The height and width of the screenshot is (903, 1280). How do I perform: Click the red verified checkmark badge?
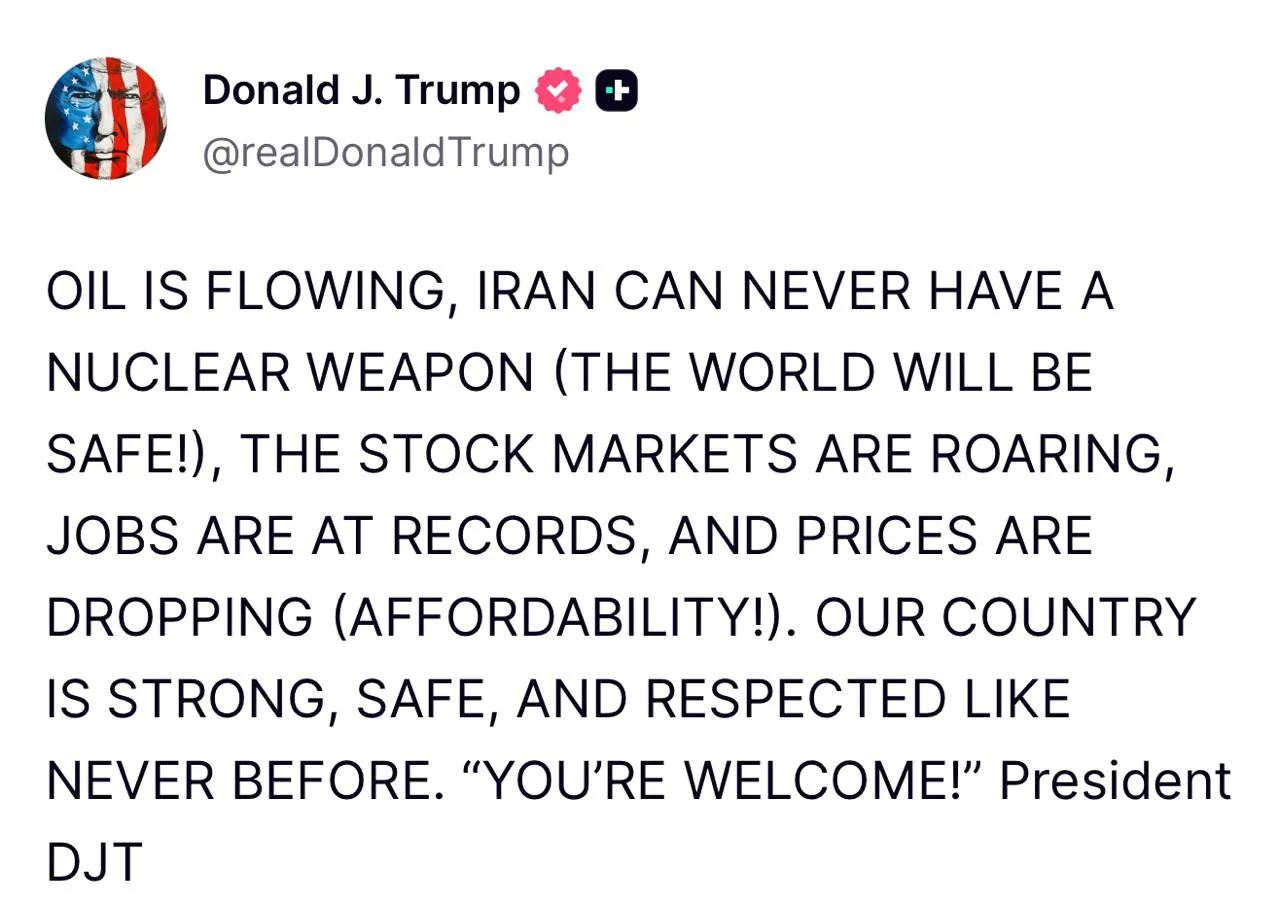tap(558, 92)
